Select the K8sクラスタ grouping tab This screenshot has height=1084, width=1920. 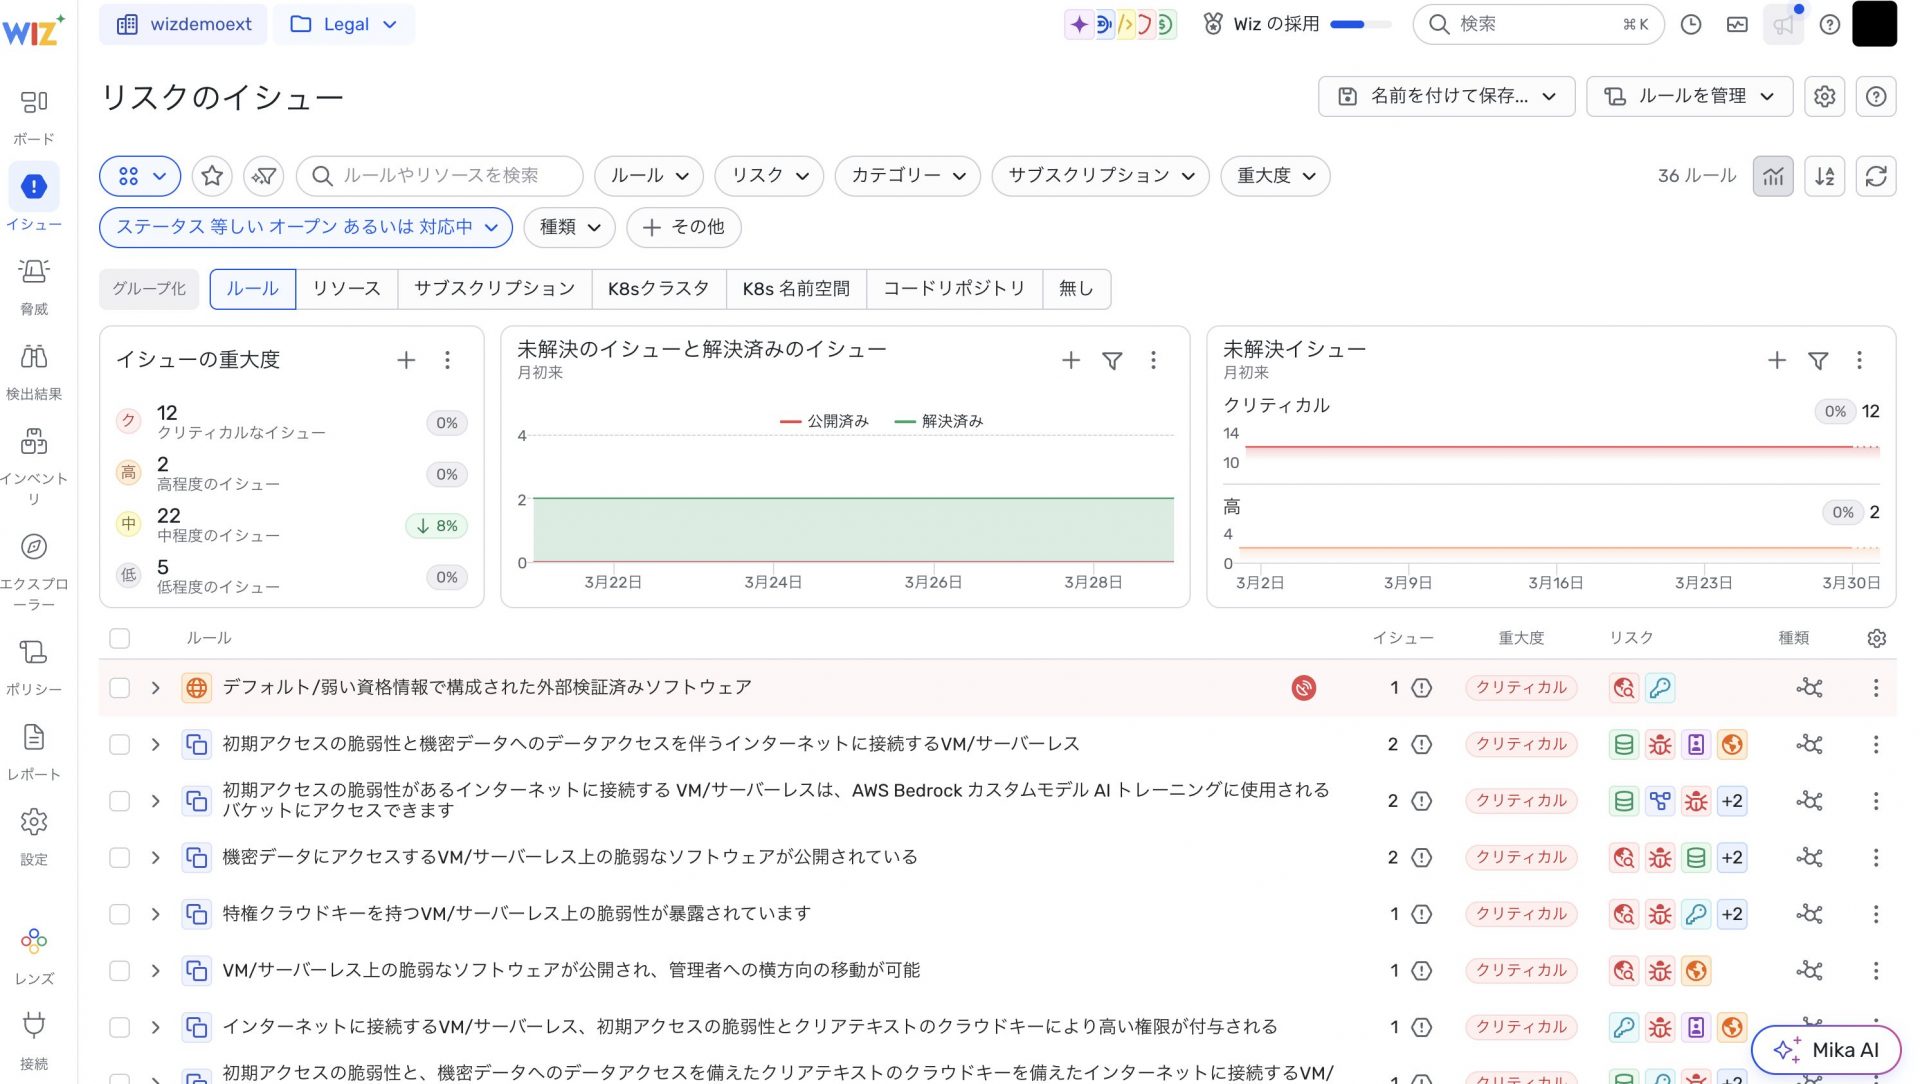pyautogui.click(x=658, y=289)
